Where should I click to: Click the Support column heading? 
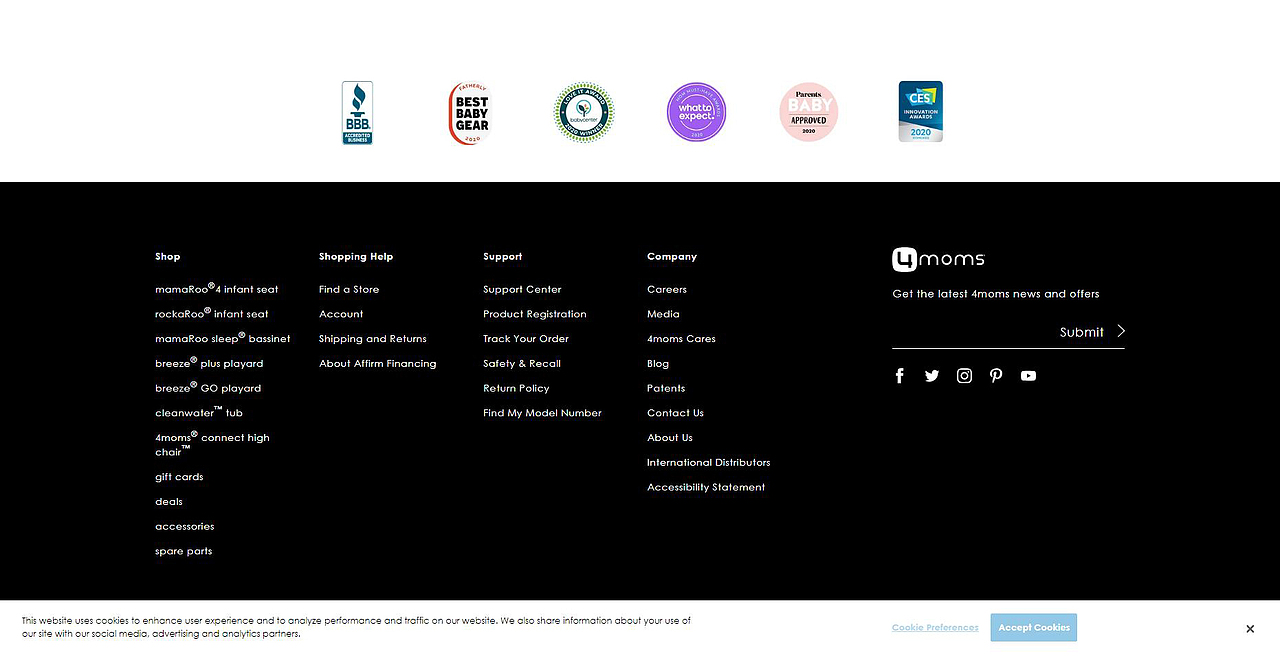coord(503,257)
